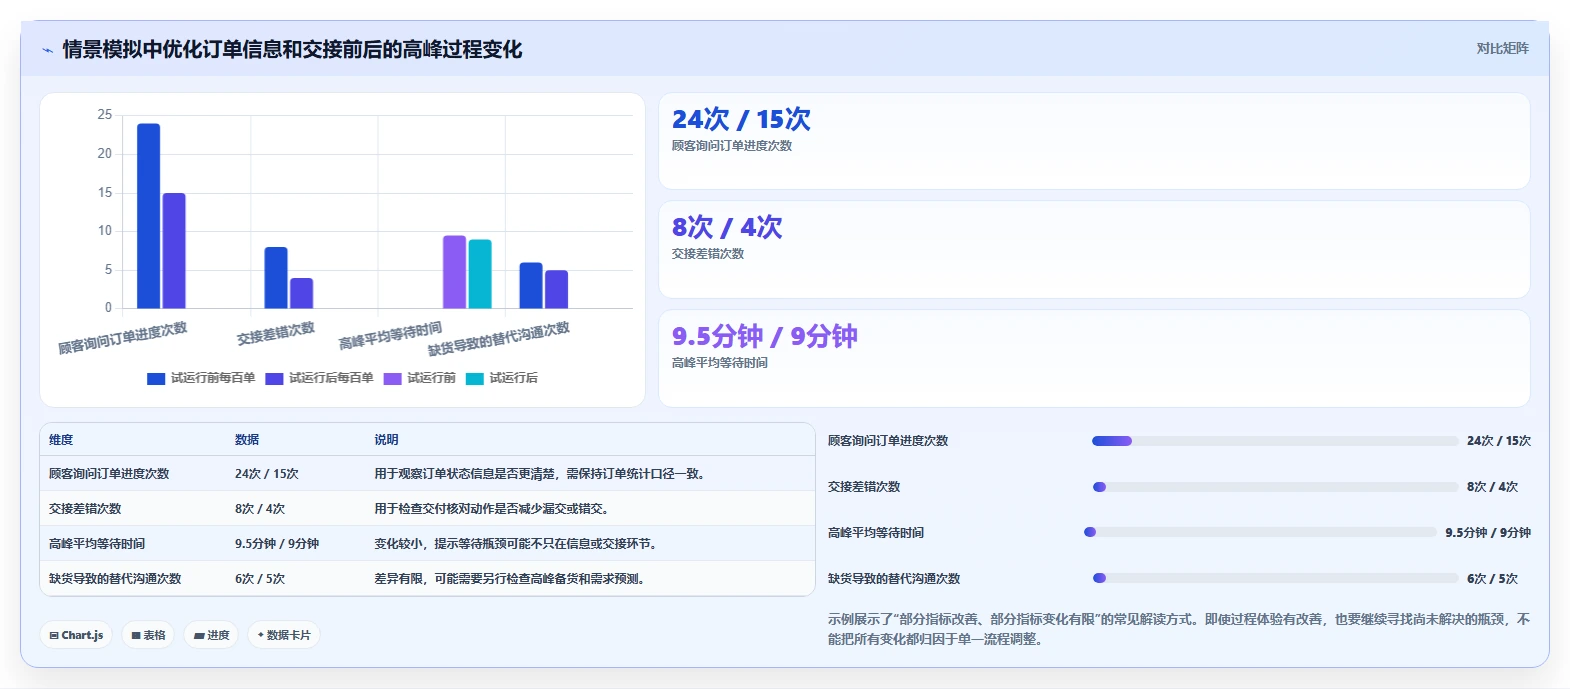This screenshot has width=1570, height=689.
Task: Select the 缺货导致的替代沟通次数 table row cell
Action: click(115, 579)
